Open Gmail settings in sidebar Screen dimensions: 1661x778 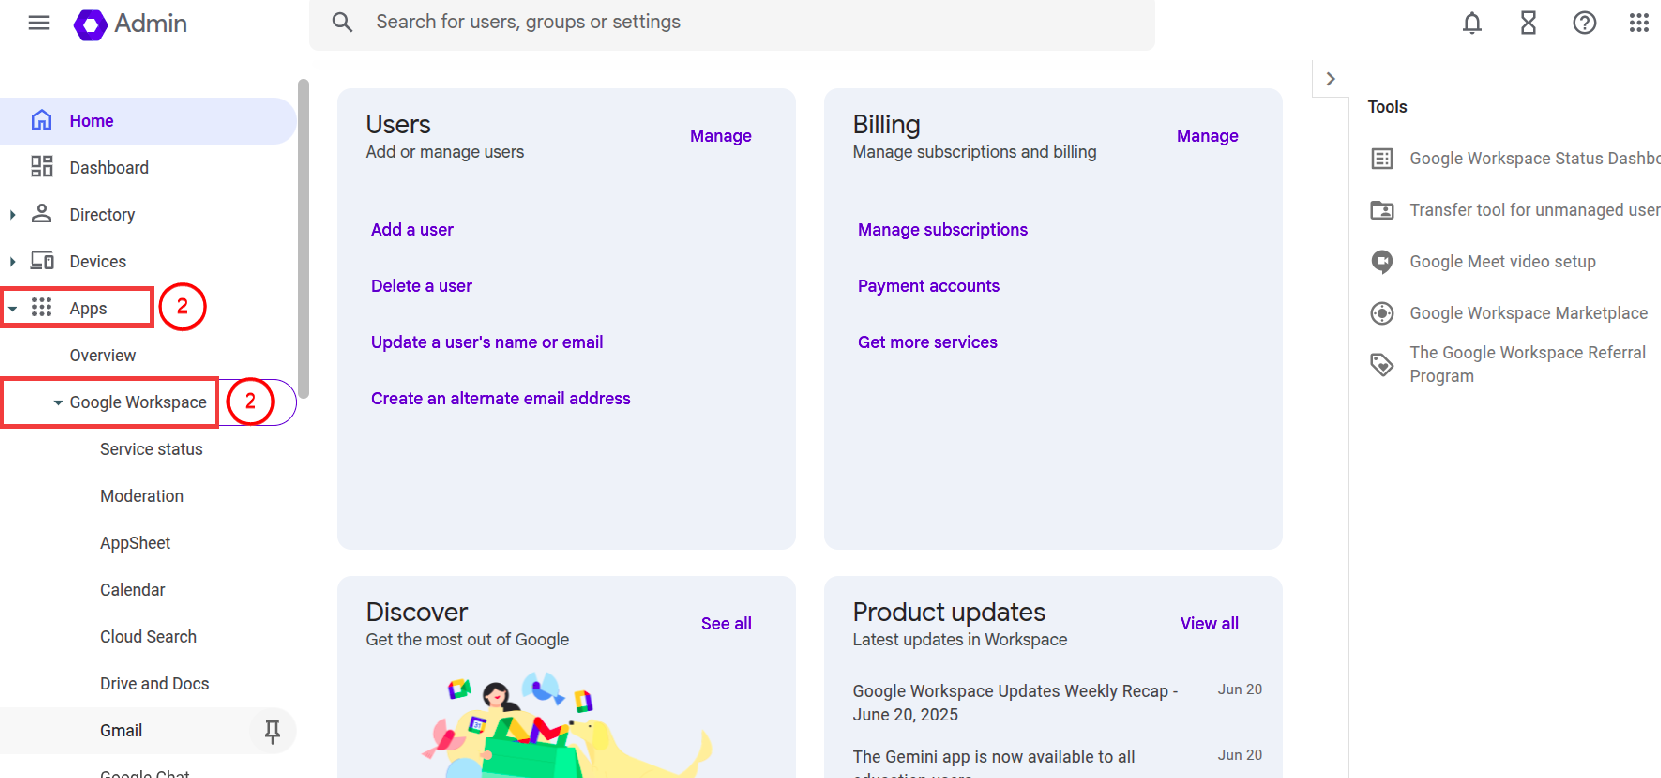[x=121, y=731]
